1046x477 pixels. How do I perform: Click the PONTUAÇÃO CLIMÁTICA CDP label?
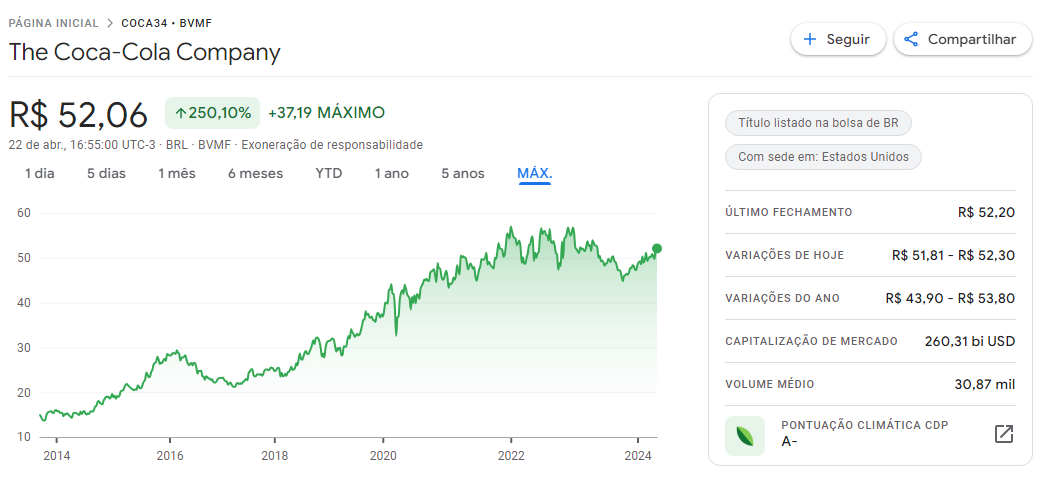pos(864,426)
